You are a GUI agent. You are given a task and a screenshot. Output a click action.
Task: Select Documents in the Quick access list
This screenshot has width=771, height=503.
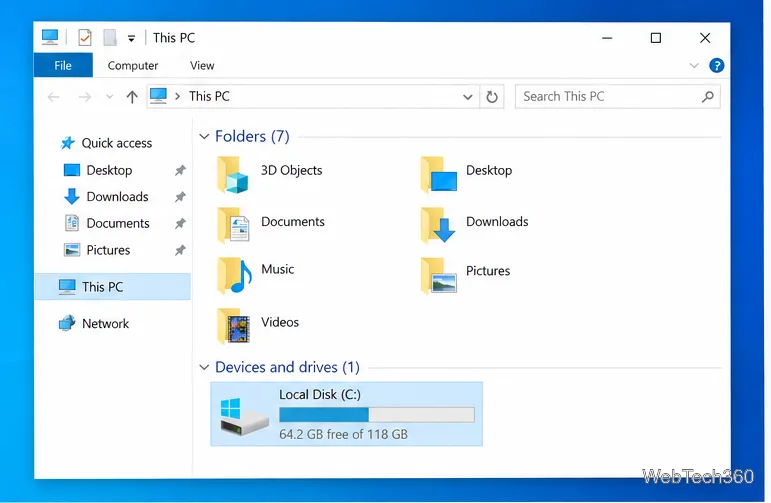118,223
